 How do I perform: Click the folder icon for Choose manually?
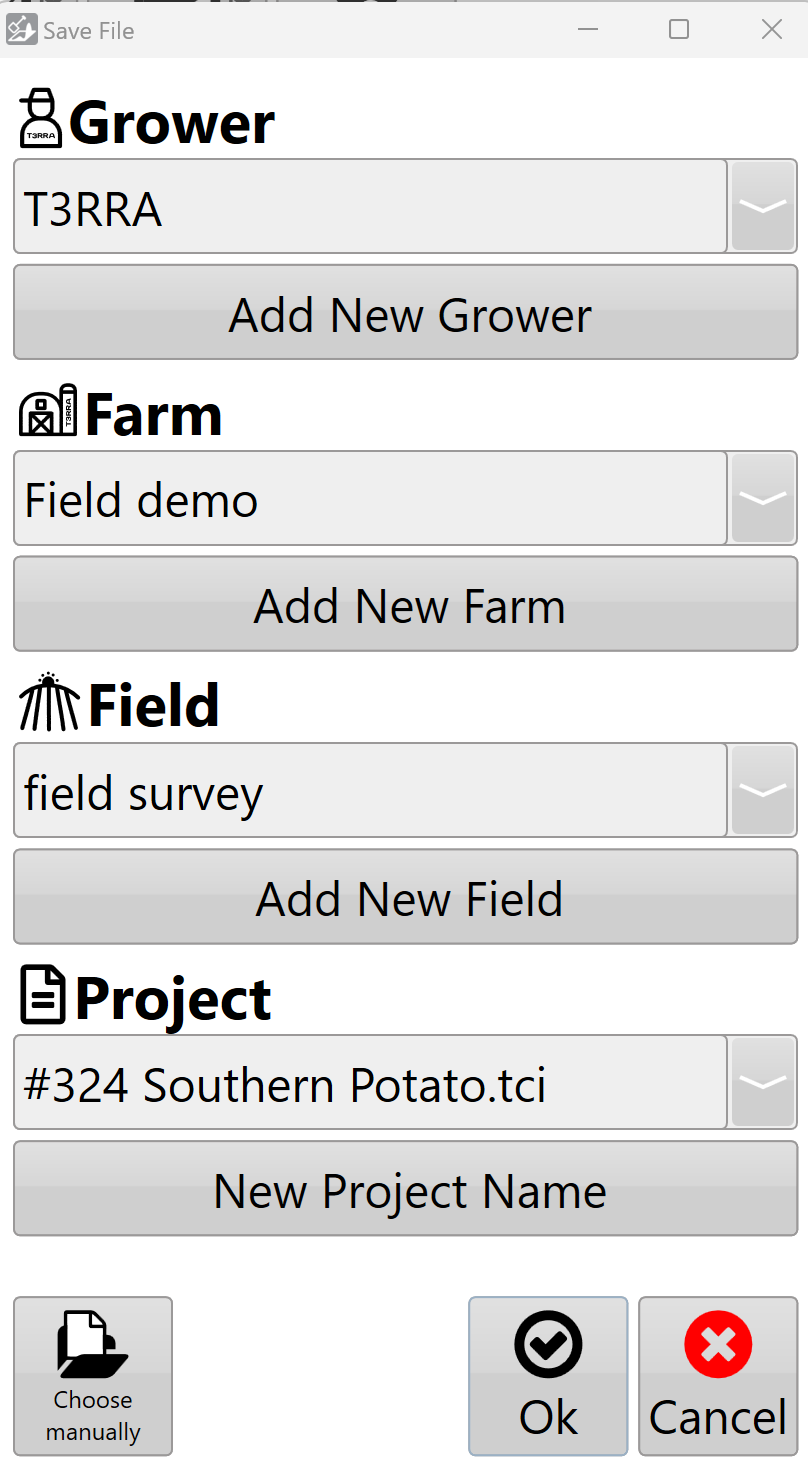[93, 1343]
